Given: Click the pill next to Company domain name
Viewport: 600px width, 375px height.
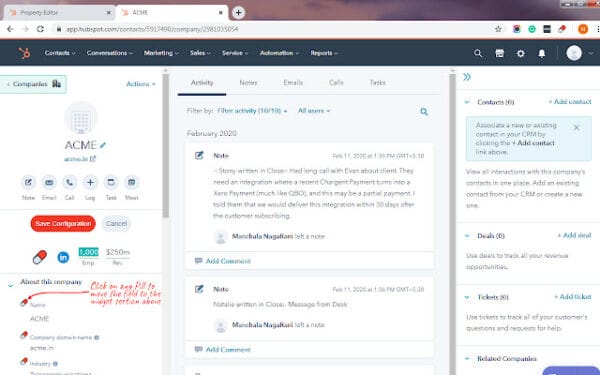Looking at the screenshot, I should point(24,335).
